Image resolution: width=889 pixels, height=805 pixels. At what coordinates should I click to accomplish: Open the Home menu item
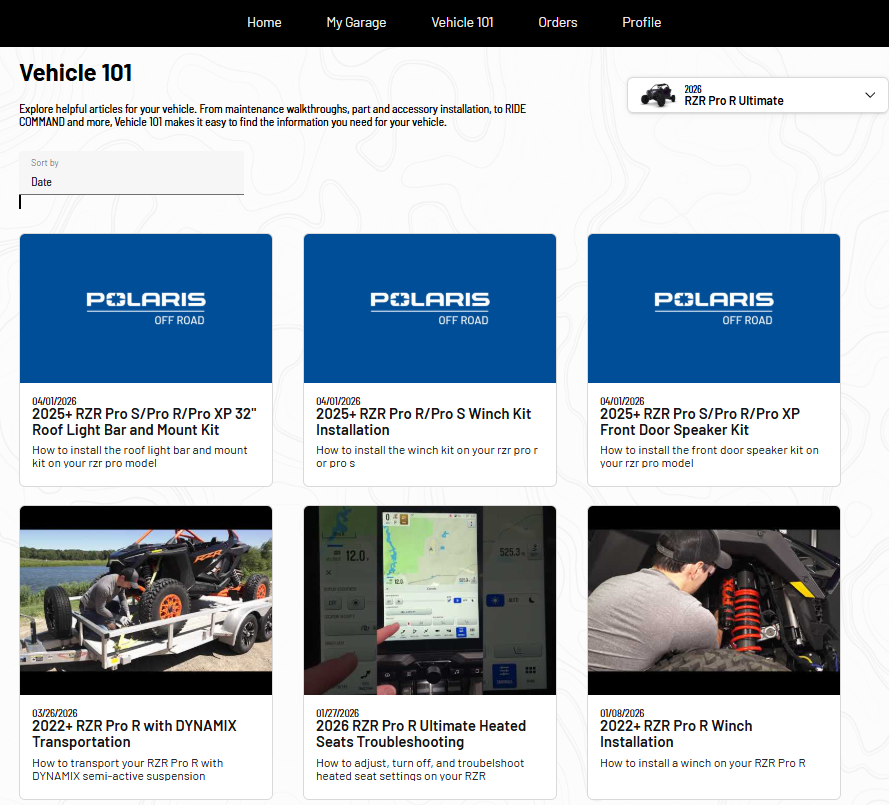[264, 23]
